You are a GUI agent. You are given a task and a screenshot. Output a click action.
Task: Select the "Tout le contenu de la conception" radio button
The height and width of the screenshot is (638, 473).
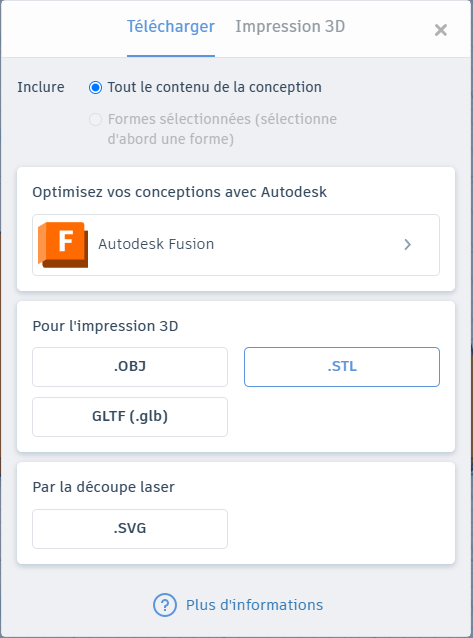pyautogui.click(x=95, y=87)
